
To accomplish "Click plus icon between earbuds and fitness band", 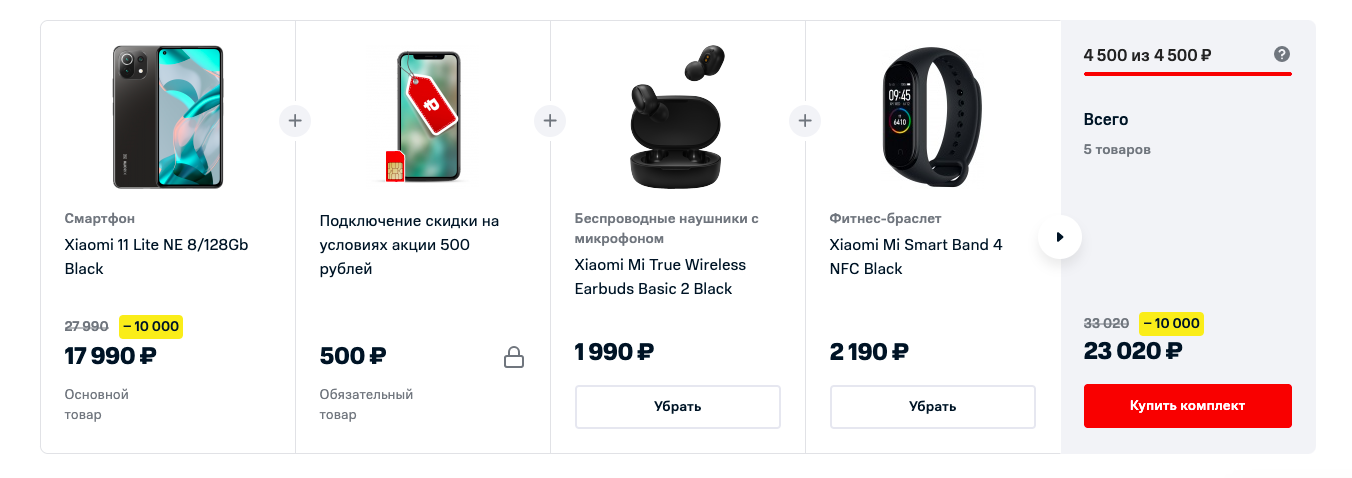I will pyautogui.click(x=804, y=121).
